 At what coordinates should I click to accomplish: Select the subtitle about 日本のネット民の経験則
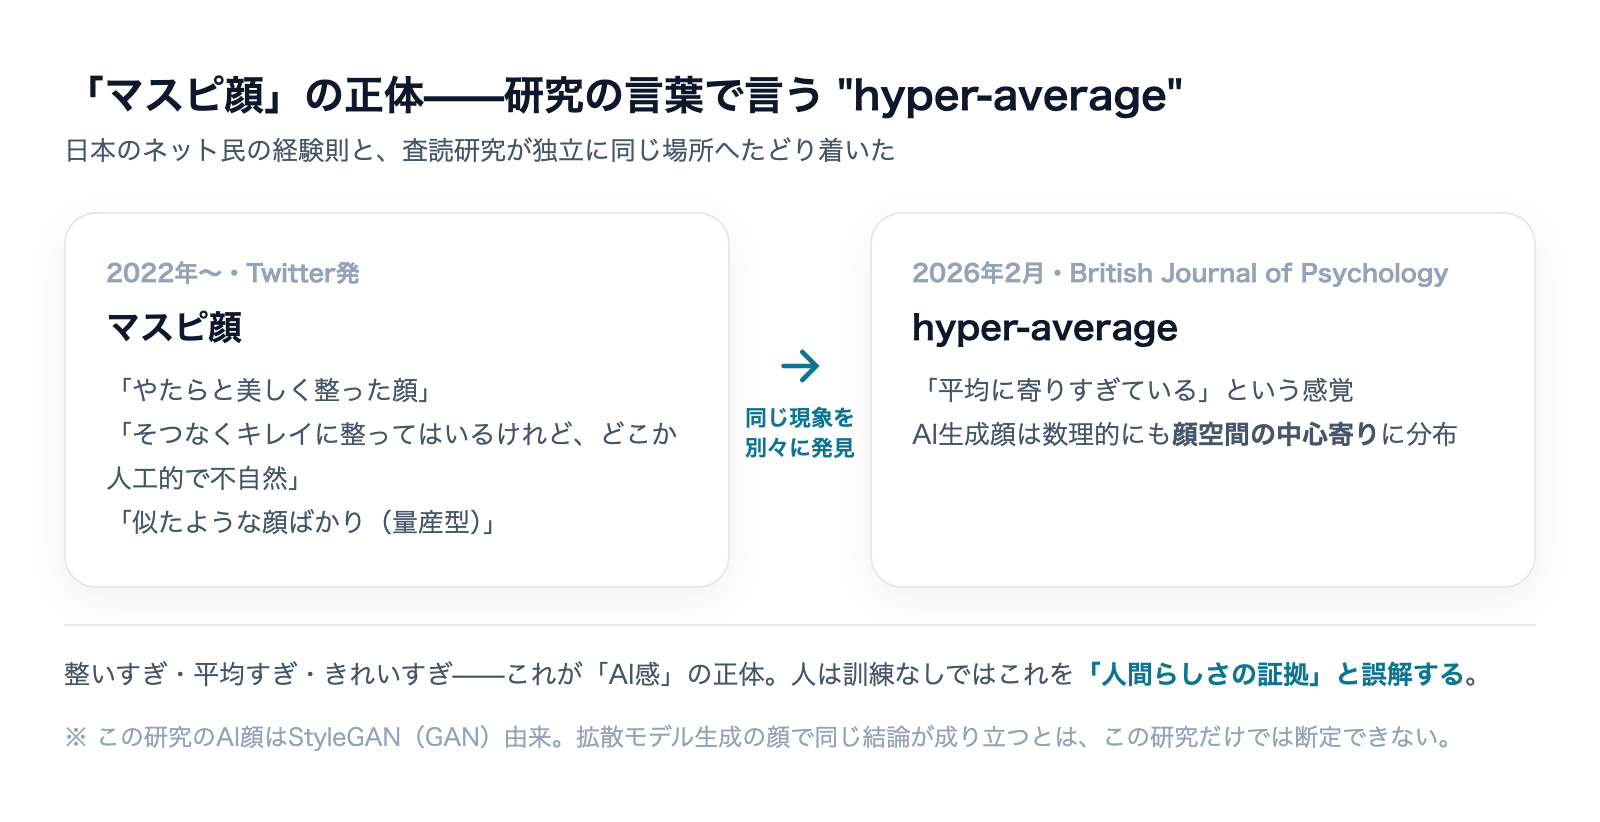tap(480, 150)
